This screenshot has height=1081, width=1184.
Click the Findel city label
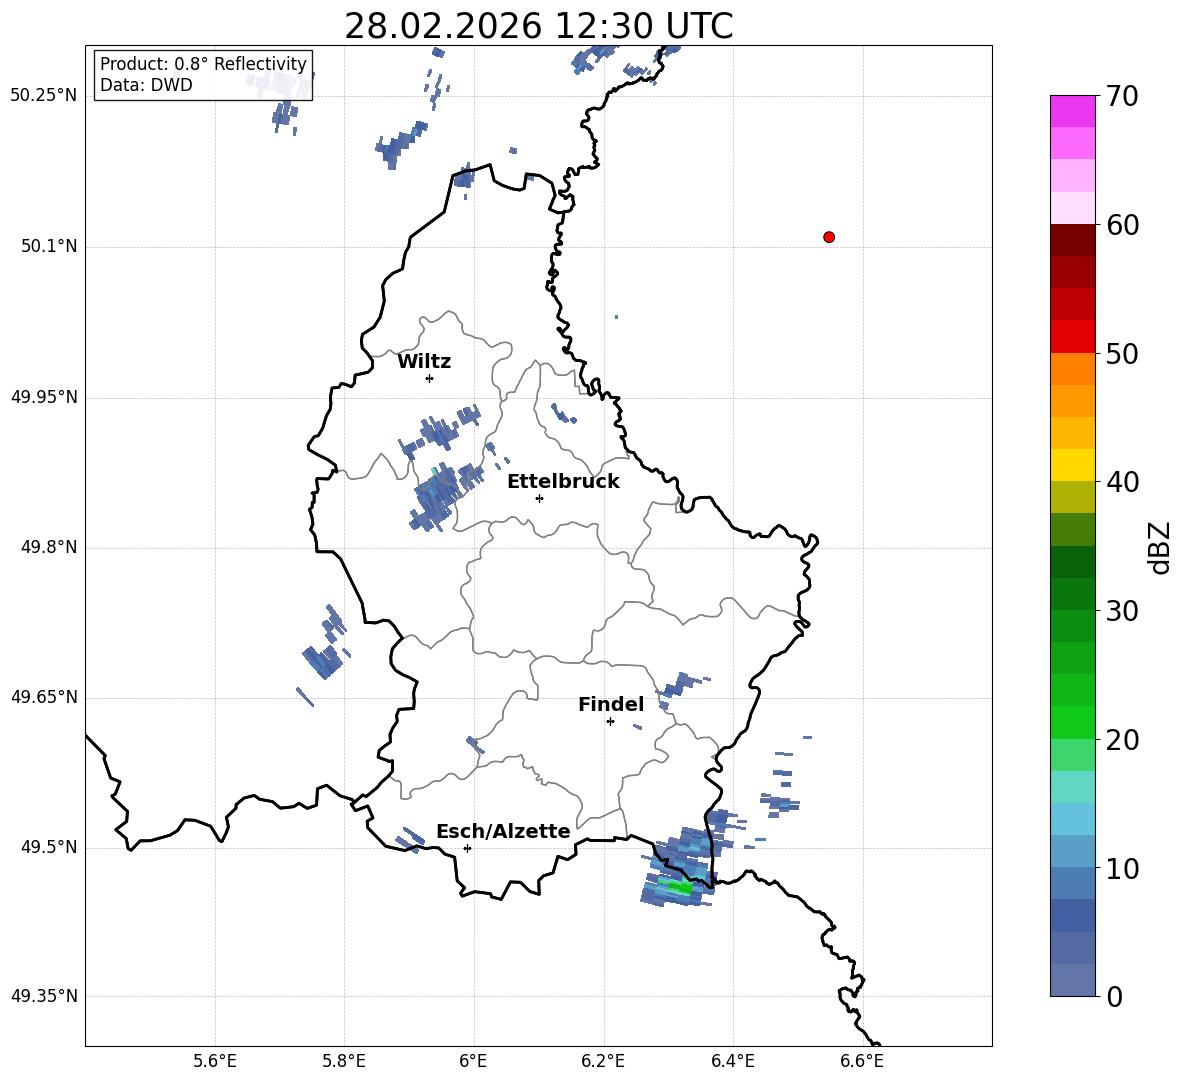611,704
